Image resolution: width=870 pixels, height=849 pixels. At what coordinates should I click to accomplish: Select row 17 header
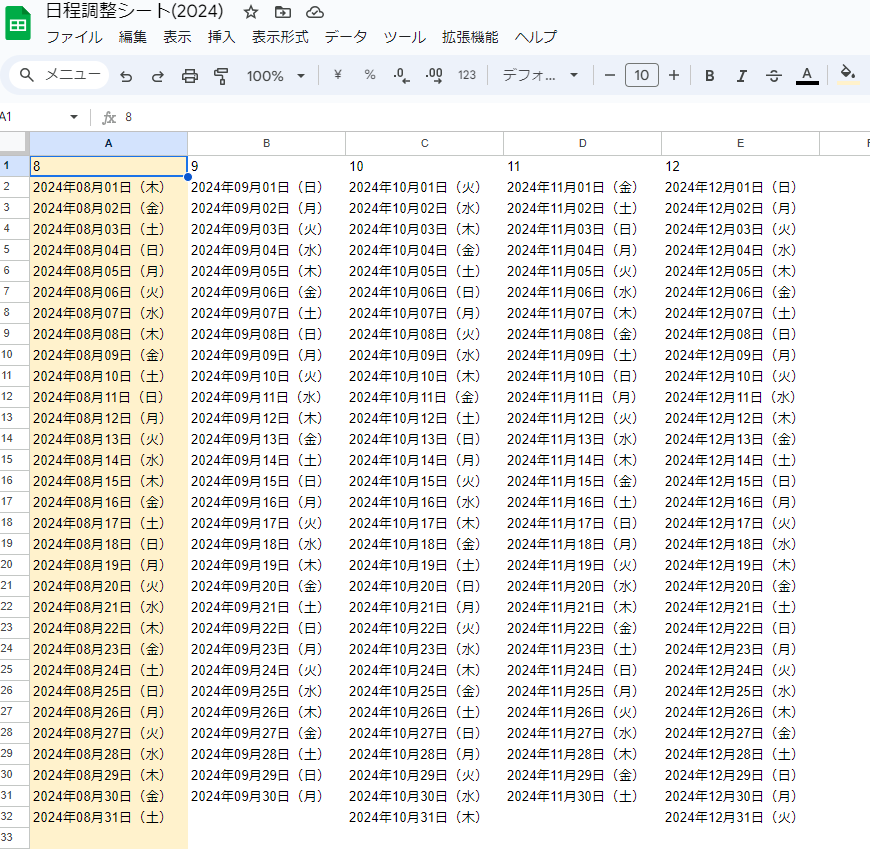click(x=14, y=502)
